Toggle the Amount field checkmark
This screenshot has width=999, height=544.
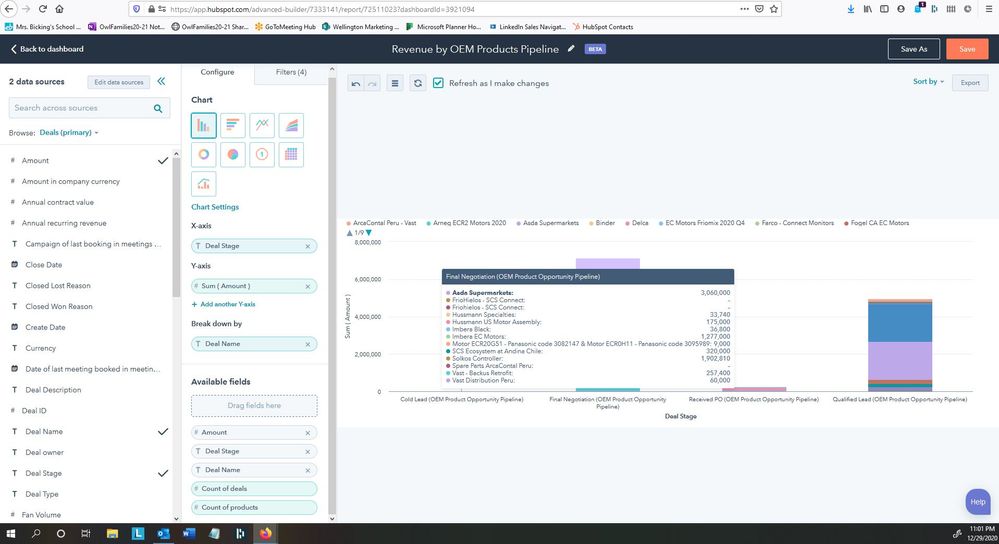click(x=163, y=161)
